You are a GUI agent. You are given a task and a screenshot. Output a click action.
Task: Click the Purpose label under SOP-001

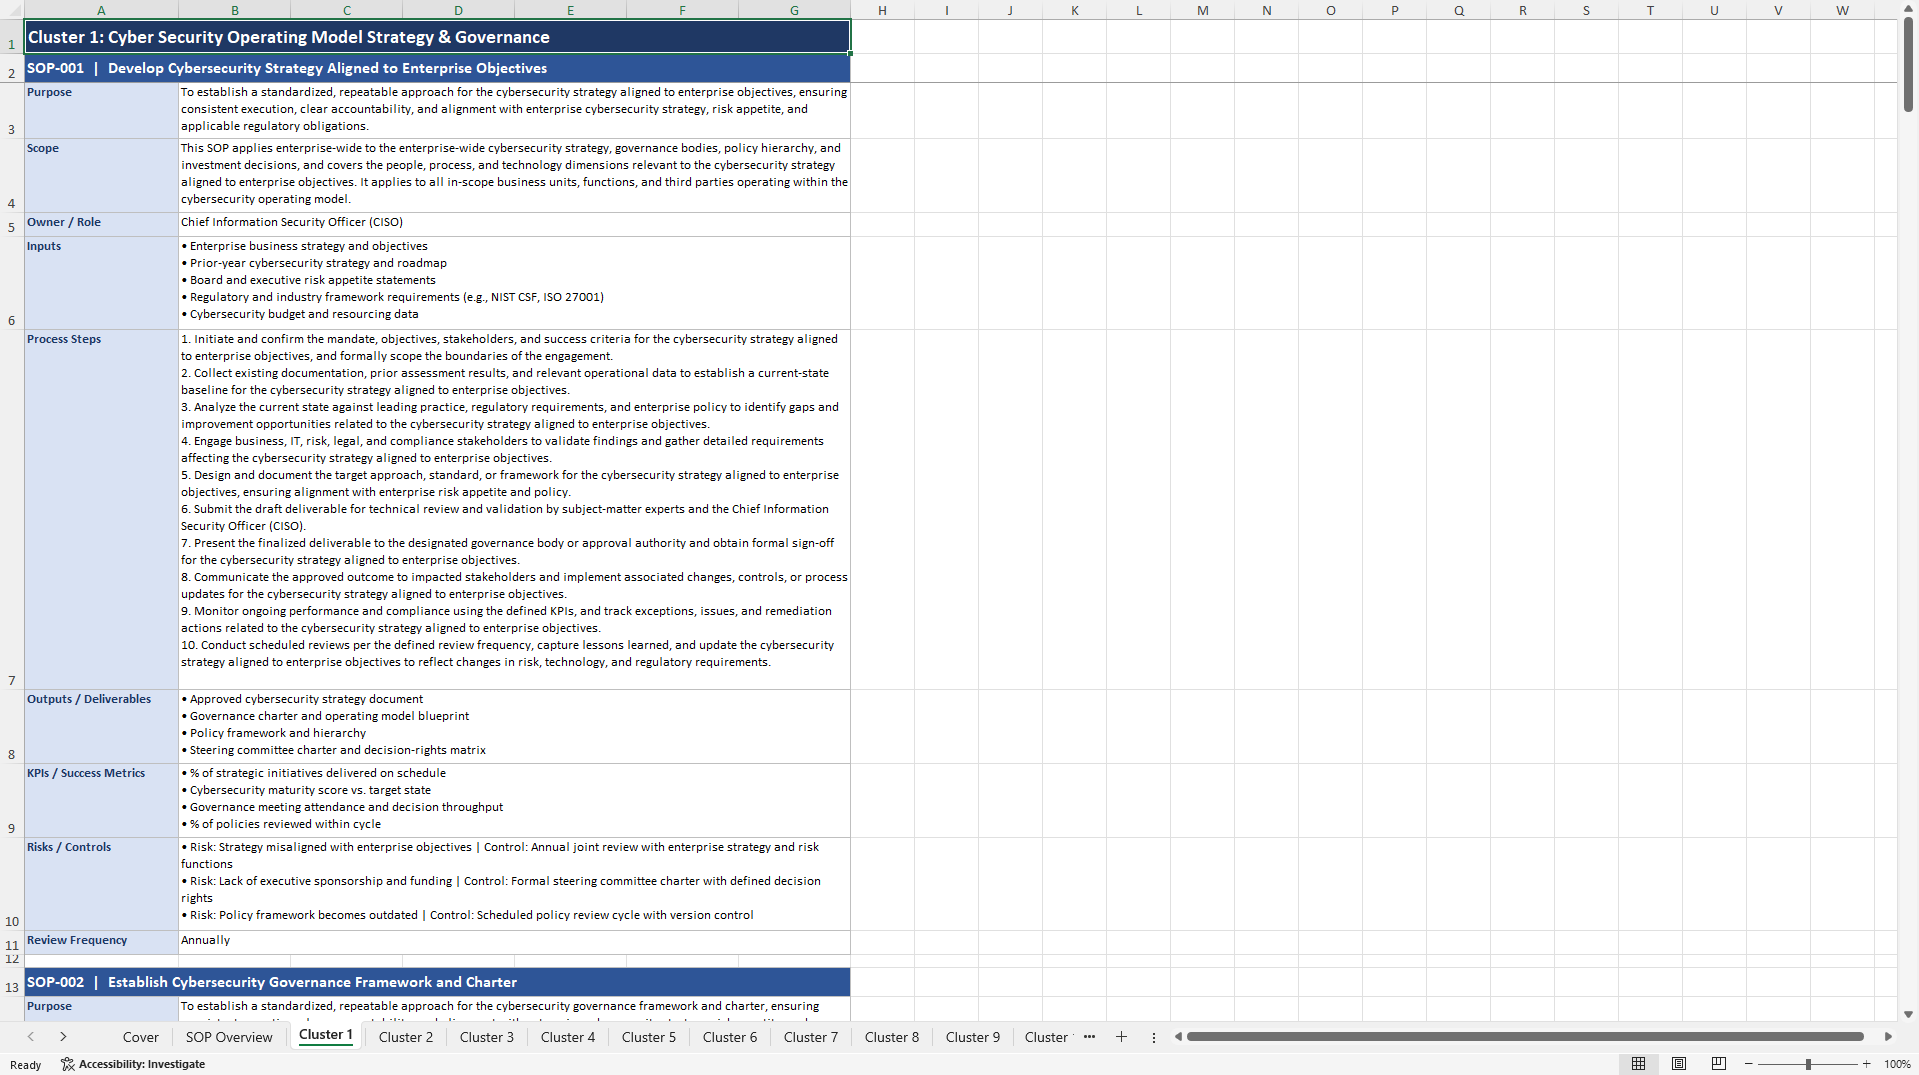(x=101, y=110)
